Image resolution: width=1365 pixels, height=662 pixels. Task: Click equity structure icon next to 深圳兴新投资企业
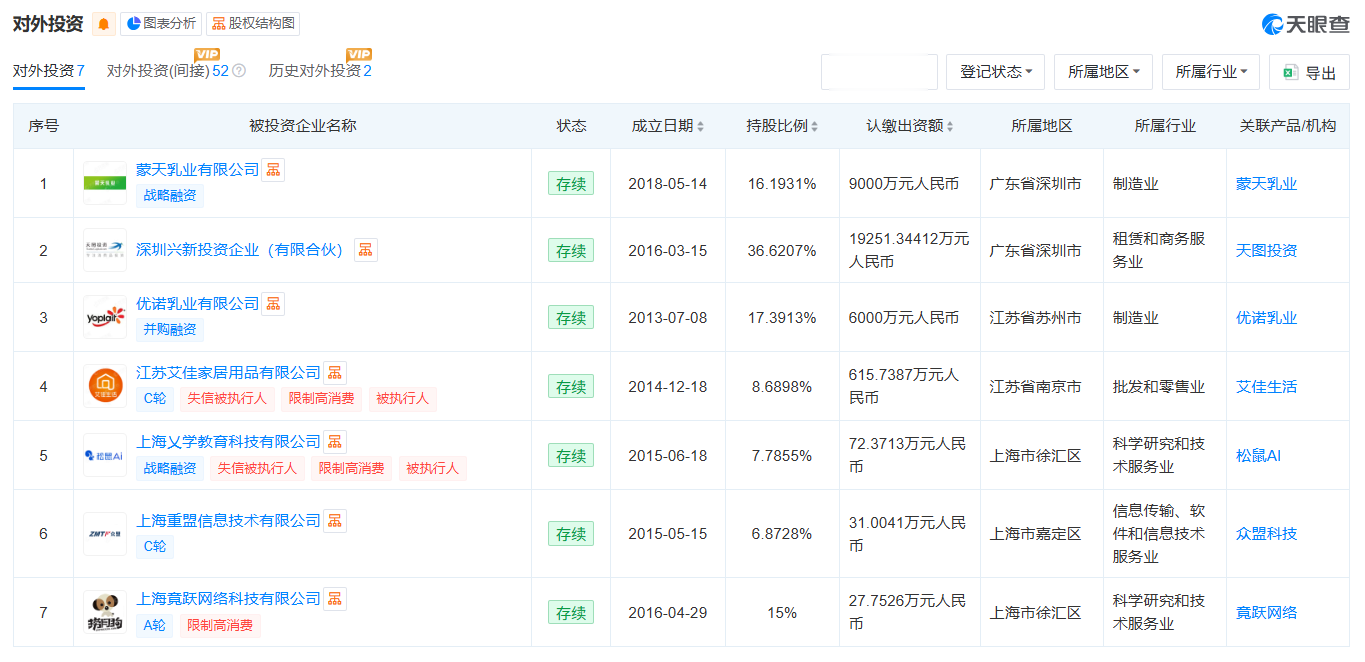pyautogui.click(x=366, y=250)
